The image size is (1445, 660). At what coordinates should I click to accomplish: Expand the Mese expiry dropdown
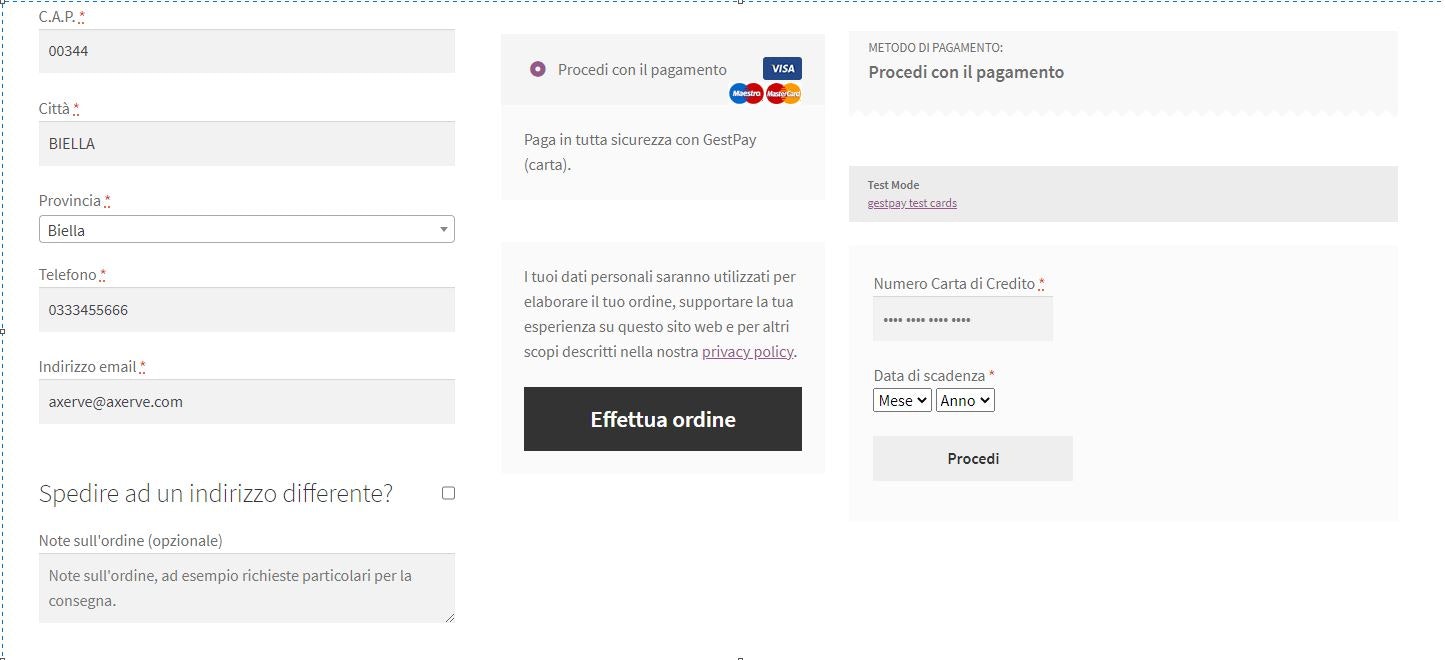[x=902, y=400]
